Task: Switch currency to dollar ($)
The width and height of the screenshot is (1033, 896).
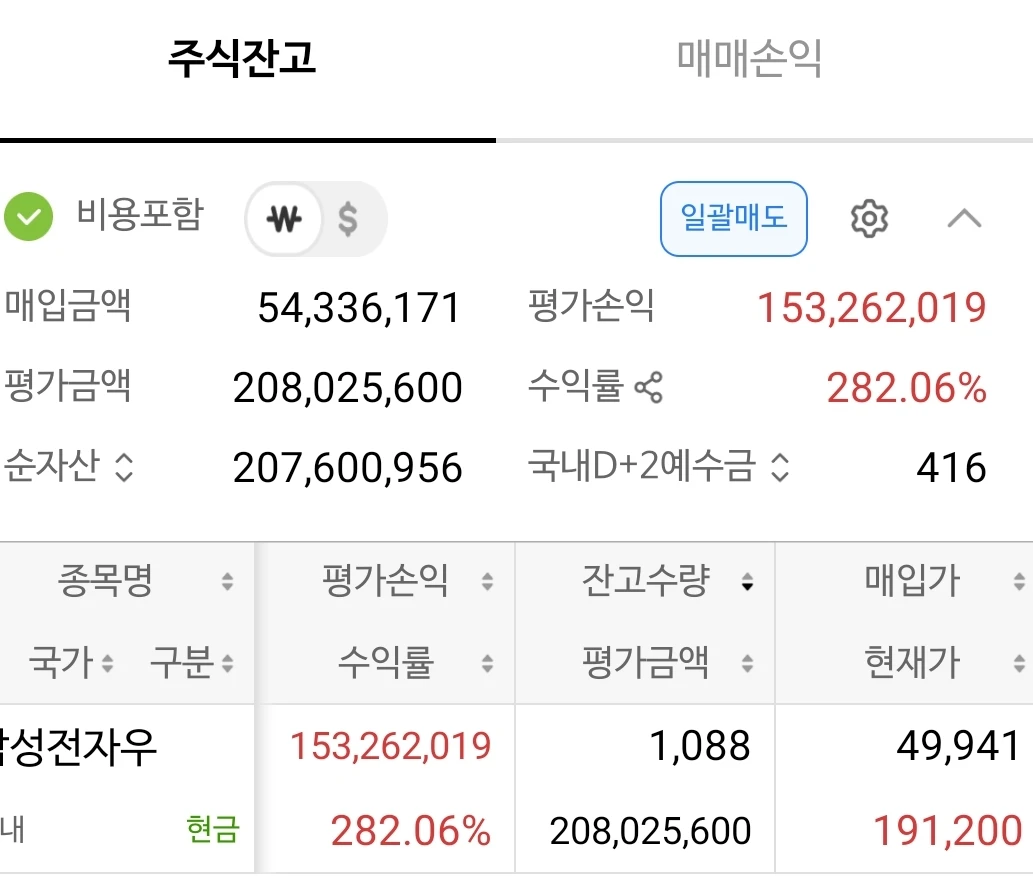Action: [x=348, y=219]
